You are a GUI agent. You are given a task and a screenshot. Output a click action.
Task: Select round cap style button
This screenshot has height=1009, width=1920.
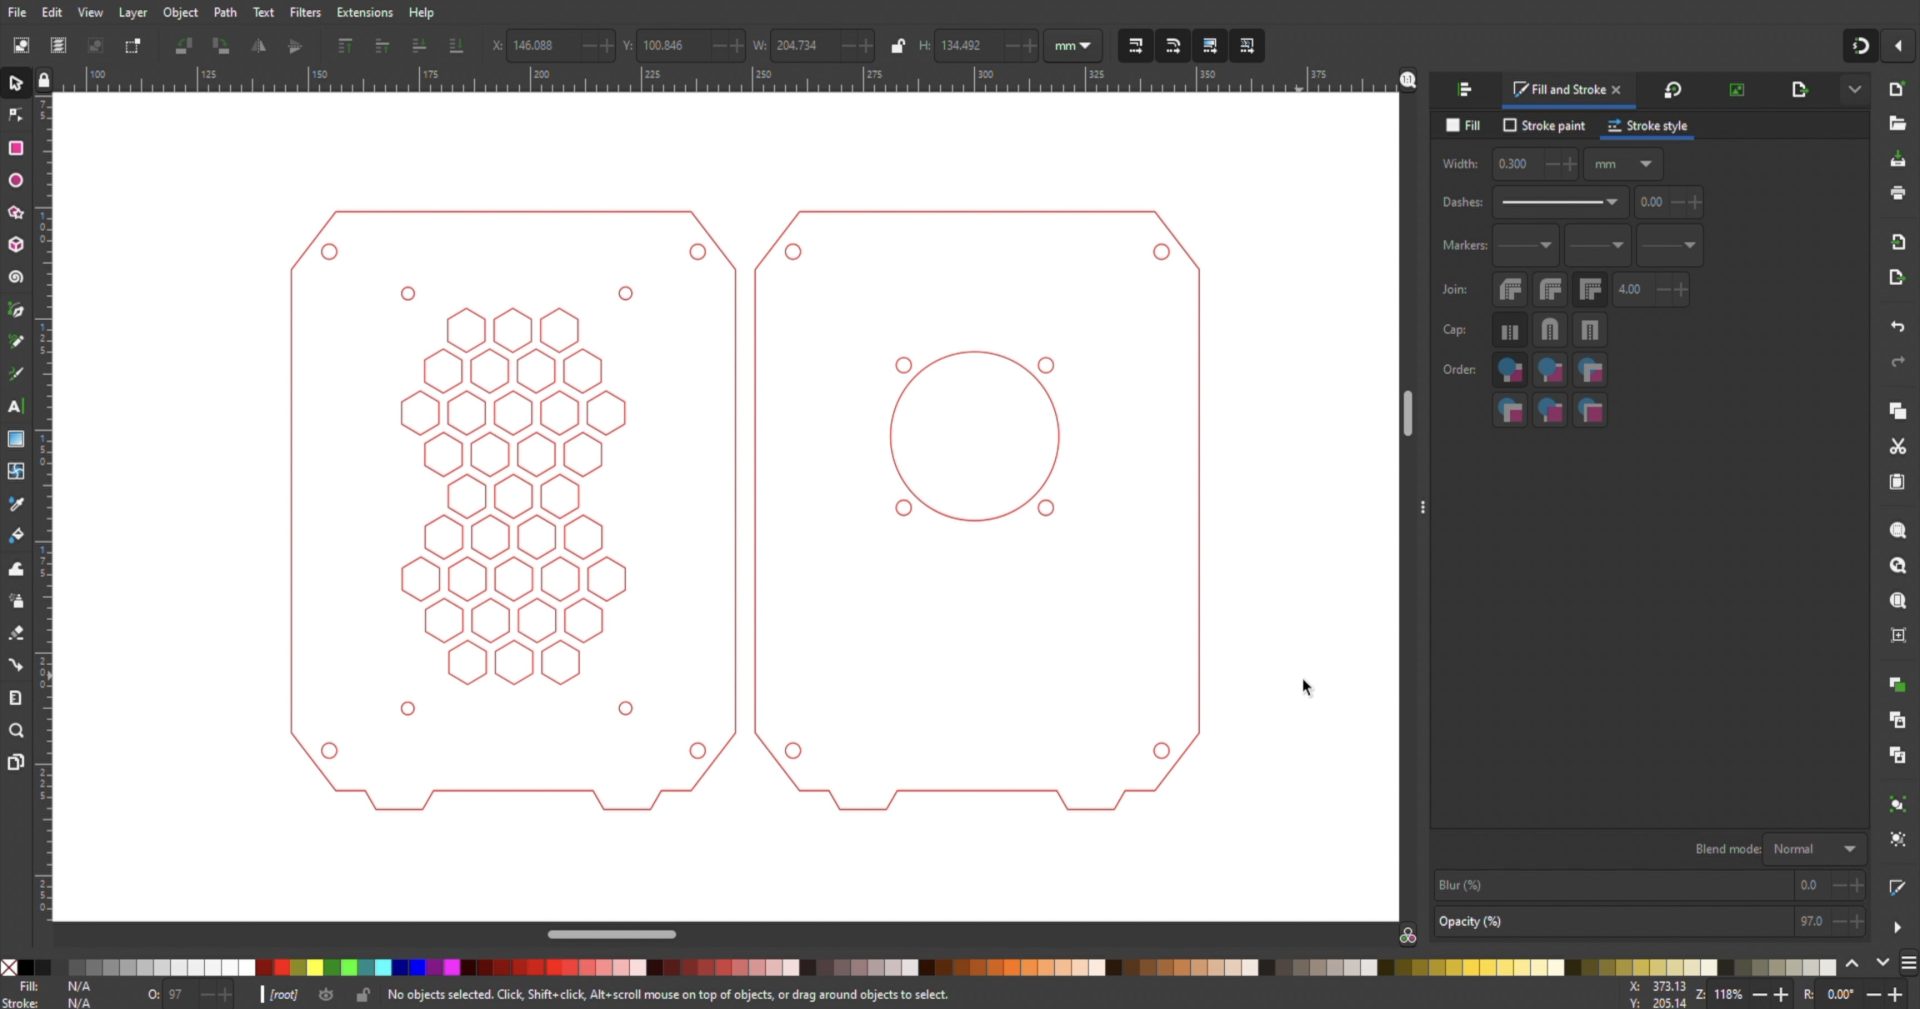(x=1550, y=330)
